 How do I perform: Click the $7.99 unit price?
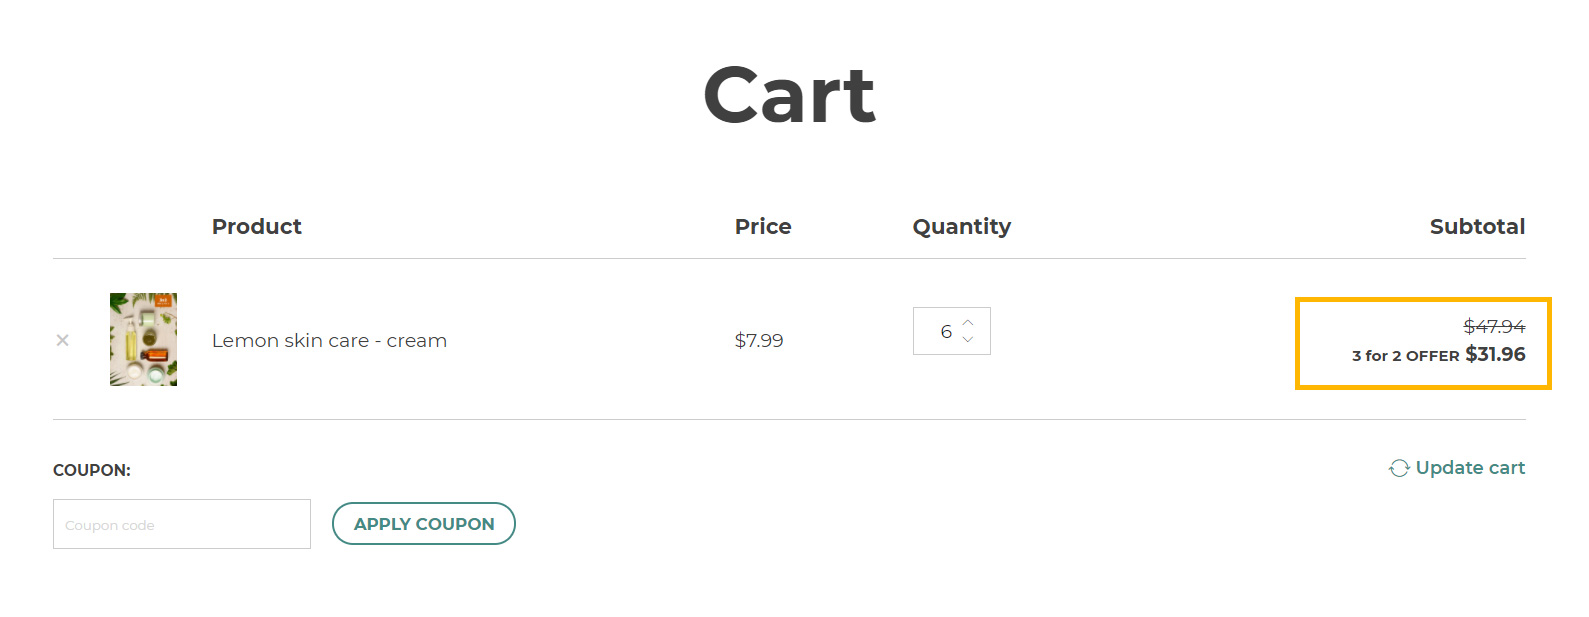coord(759,340)
